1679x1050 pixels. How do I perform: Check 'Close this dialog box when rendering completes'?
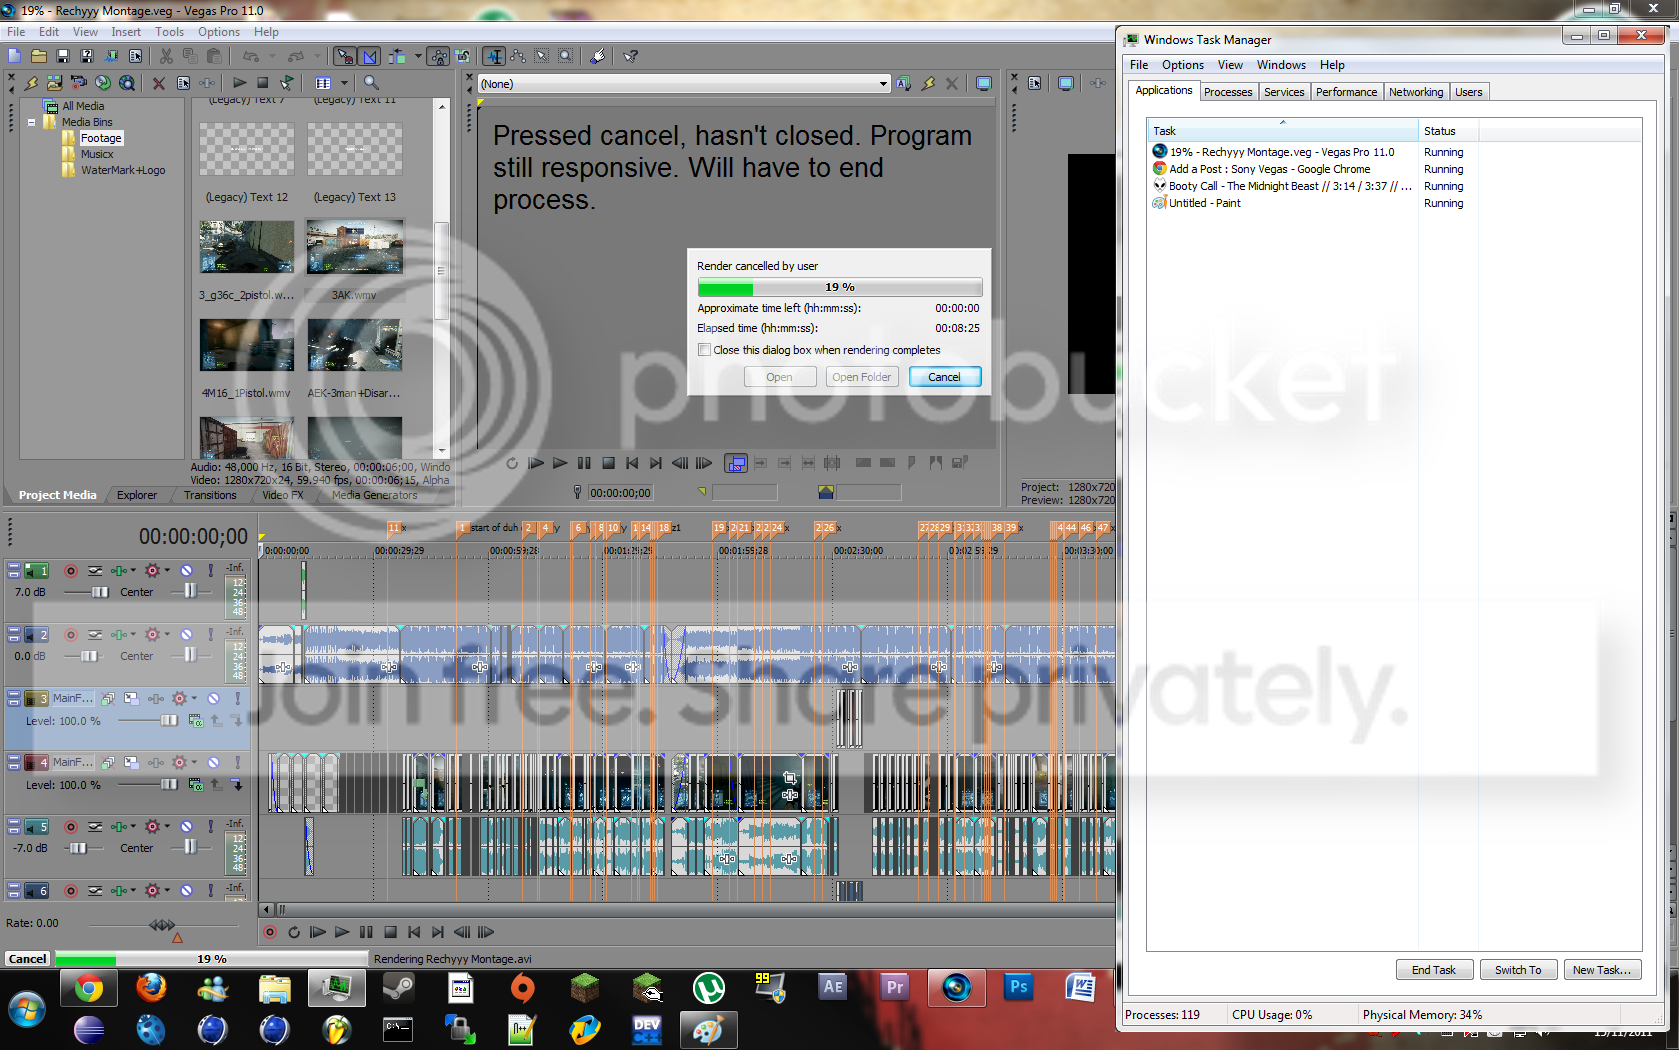point(705,350)
